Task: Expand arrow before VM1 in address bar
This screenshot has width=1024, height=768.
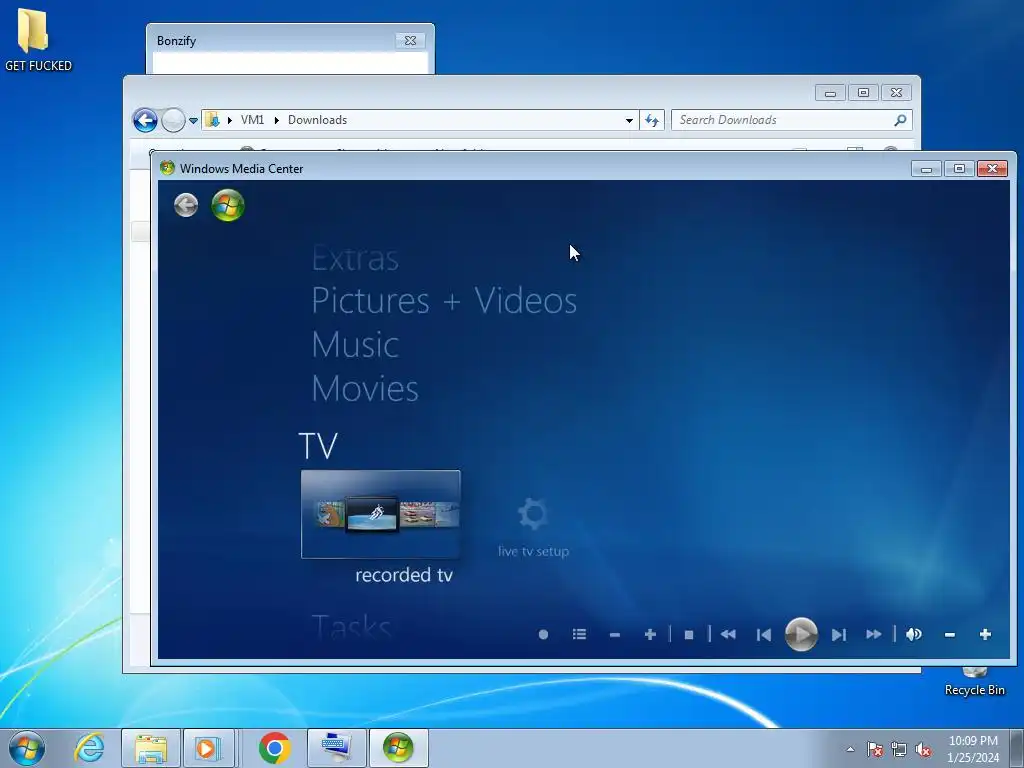Action: coord(229,120)
